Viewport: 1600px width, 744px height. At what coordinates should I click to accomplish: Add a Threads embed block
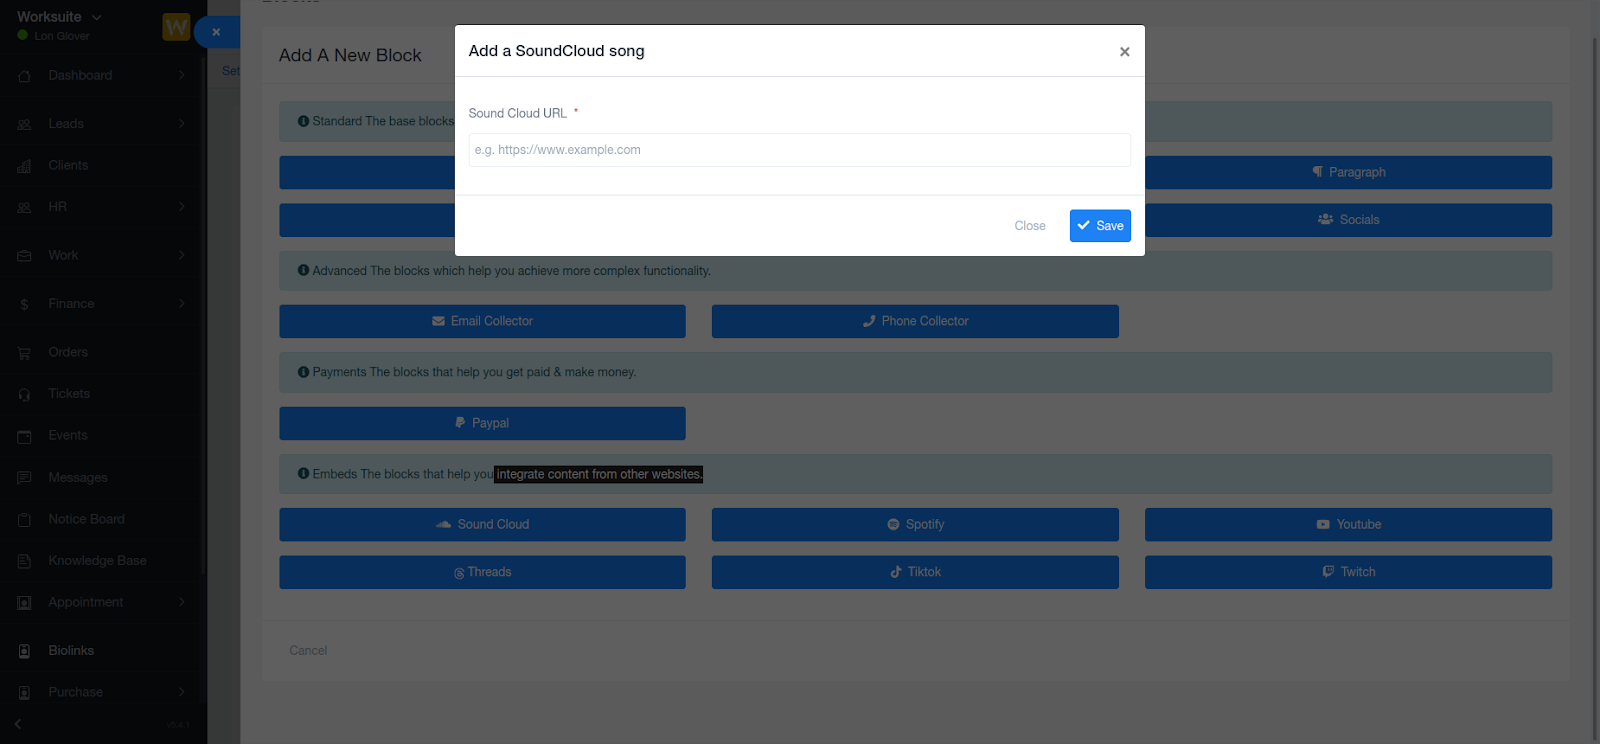click(482, 572)
